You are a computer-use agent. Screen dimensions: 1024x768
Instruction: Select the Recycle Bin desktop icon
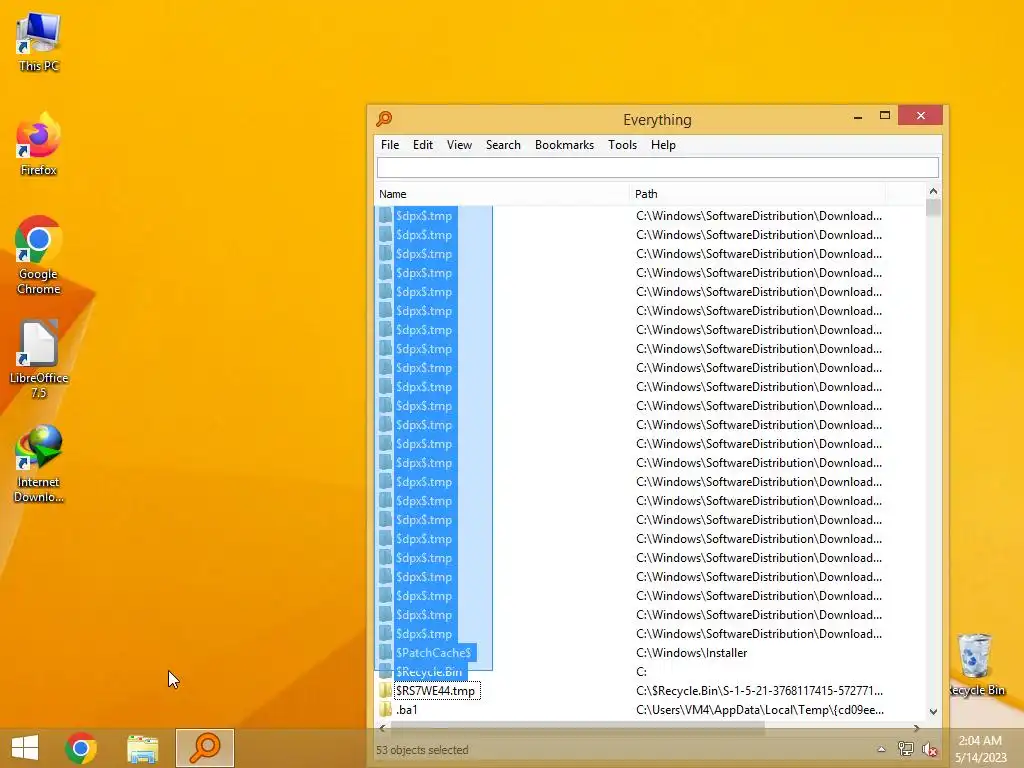click(x=976, y=665)
